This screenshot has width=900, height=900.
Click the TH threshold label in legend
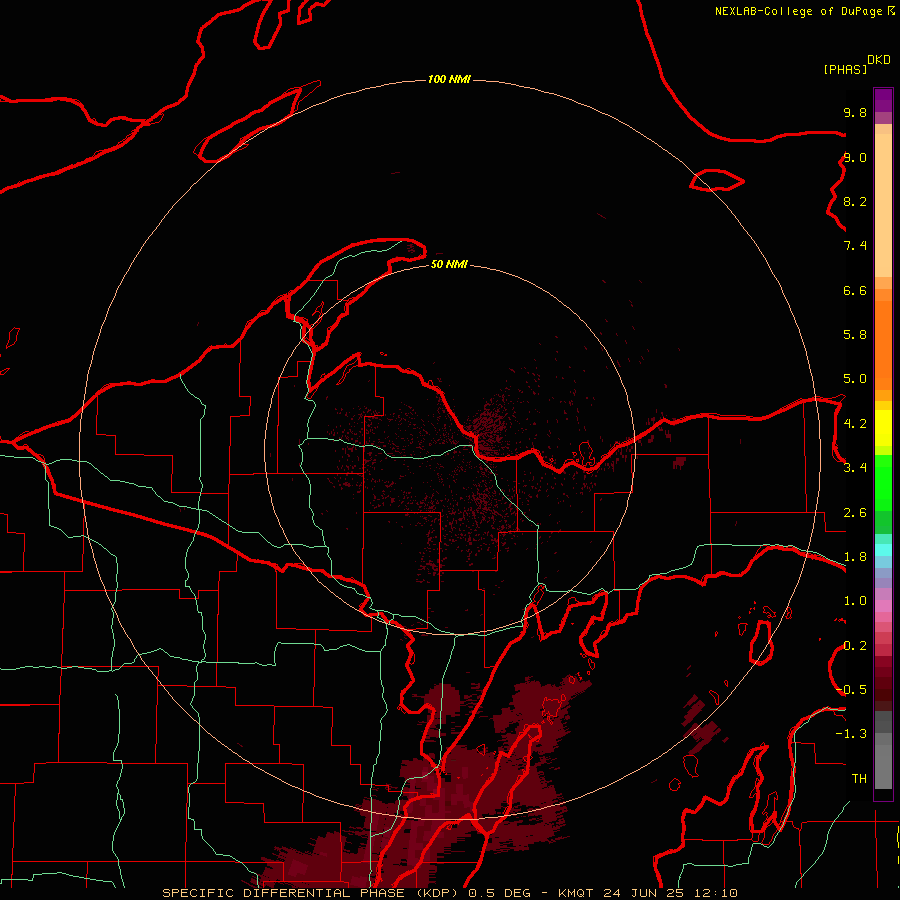[x=859, y=779]
